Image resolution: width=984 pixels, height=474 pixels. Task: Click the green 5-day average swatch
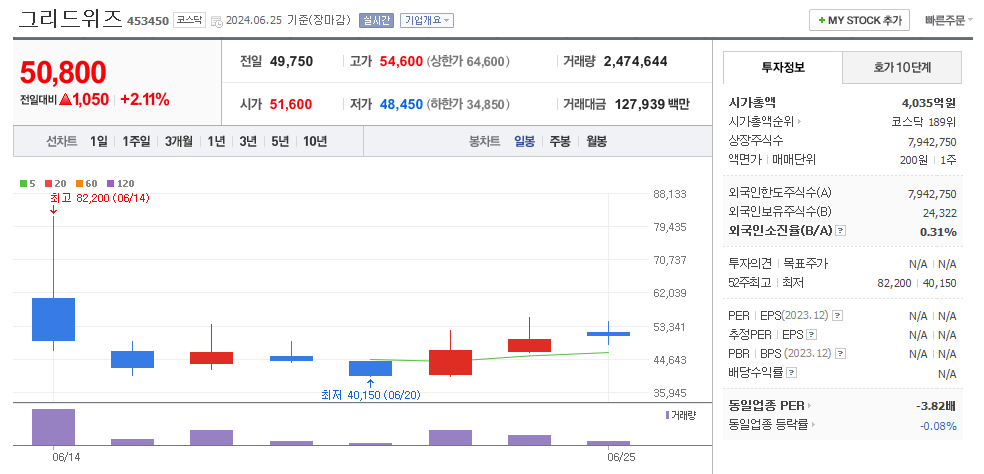(x=23, y=183)
